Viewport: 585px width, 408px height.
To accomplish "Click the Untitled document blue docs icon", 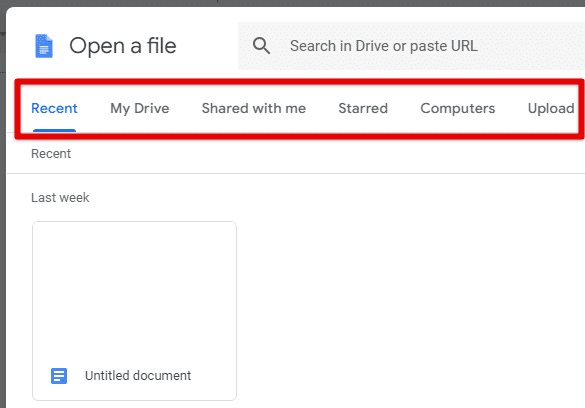I will 59,376.
